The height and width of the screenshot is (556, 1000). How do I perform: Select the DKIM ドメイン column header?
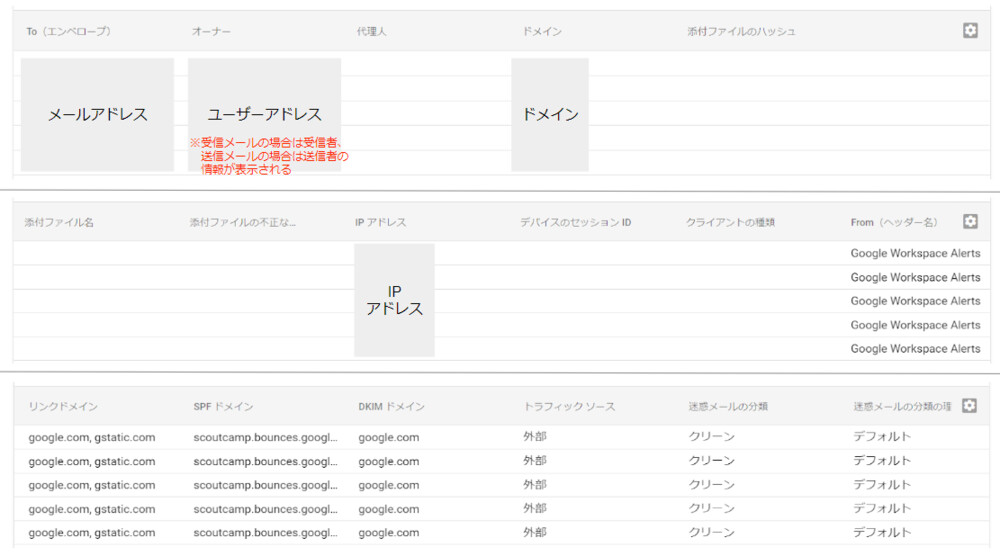point(391,407)
